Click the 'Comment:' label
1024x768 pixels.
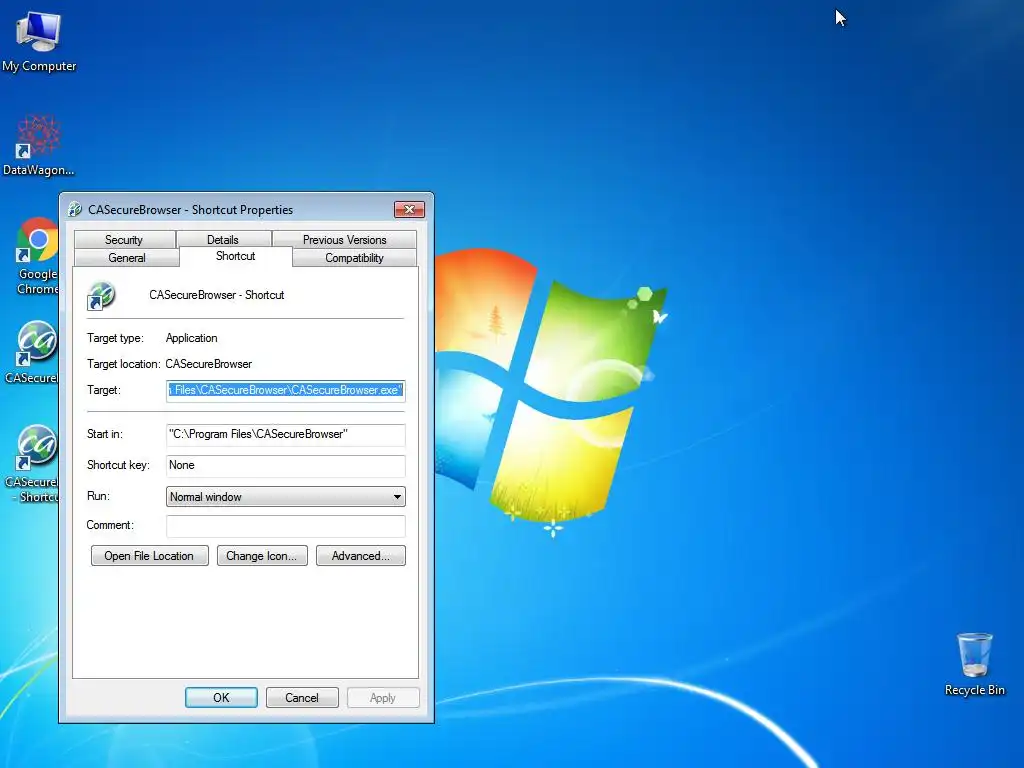click(110, 525)
